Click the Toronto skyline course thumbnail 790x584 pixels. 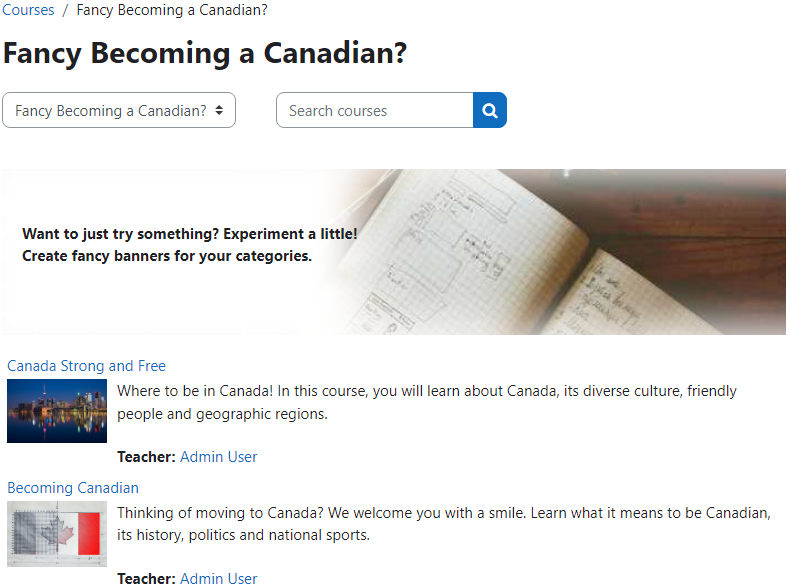(57, 410)
